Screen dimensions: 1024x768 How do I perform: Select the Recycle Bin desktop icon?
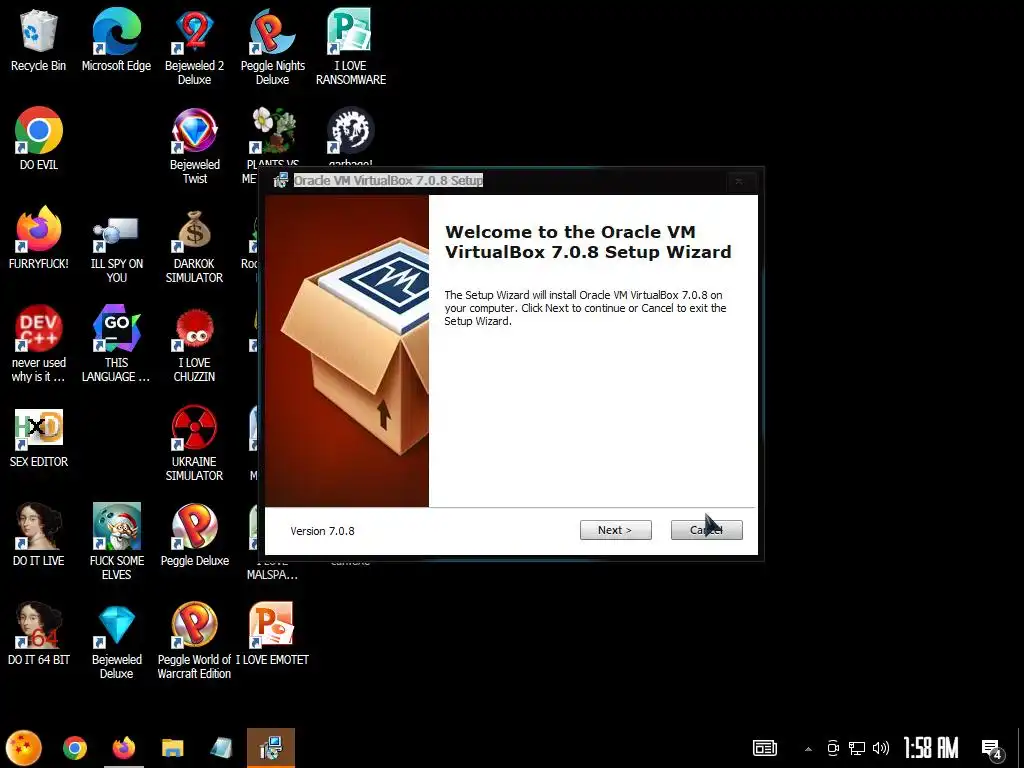click(39, 40)
